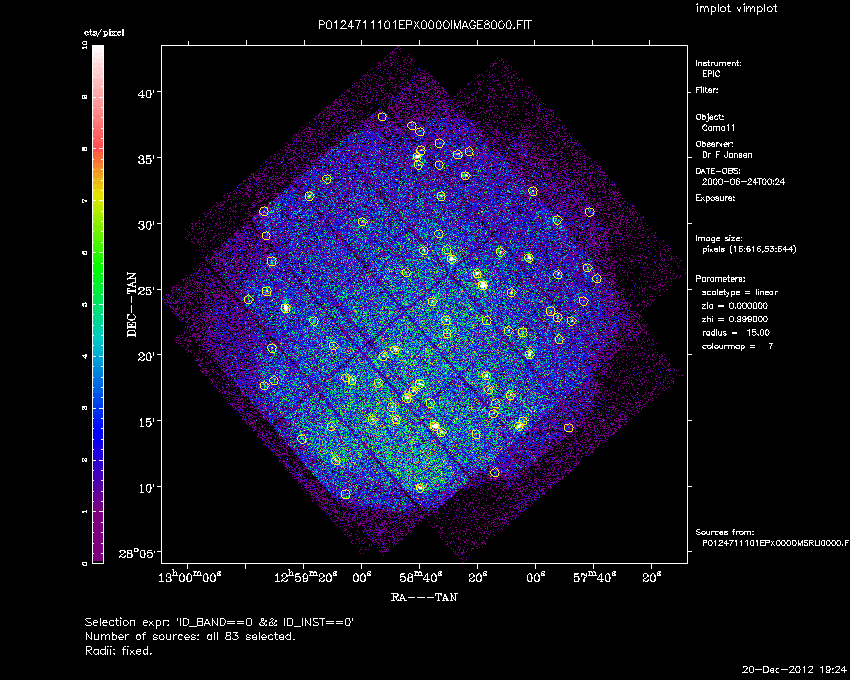This screenshot has width=850, height=680.
Task: Click the 'Object:' label
Action: tap(710, 117)
